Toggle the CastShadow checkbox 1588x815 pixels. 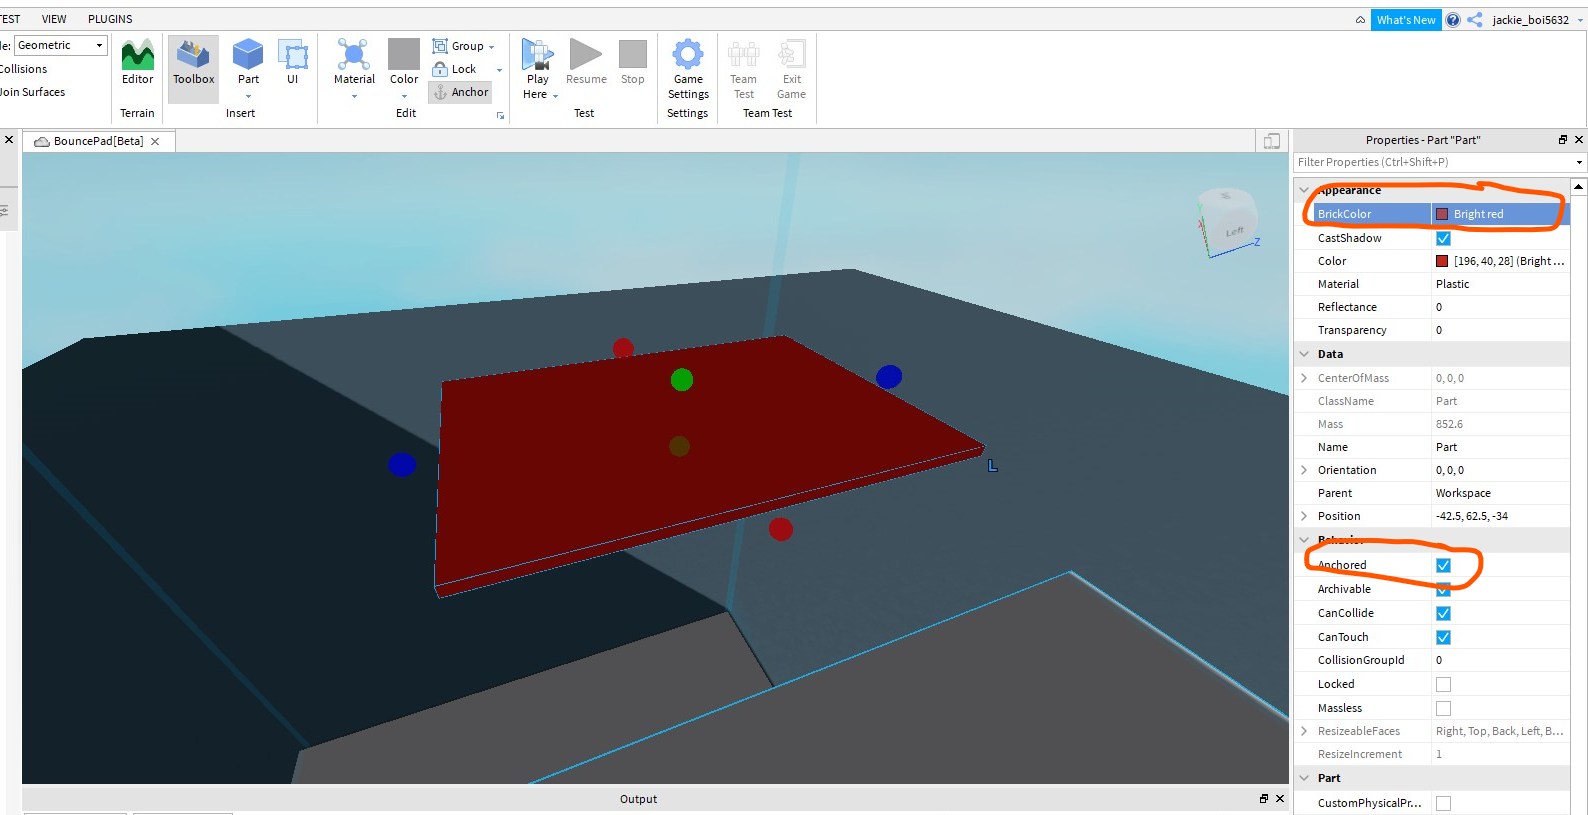click(x=1443, y=238)
